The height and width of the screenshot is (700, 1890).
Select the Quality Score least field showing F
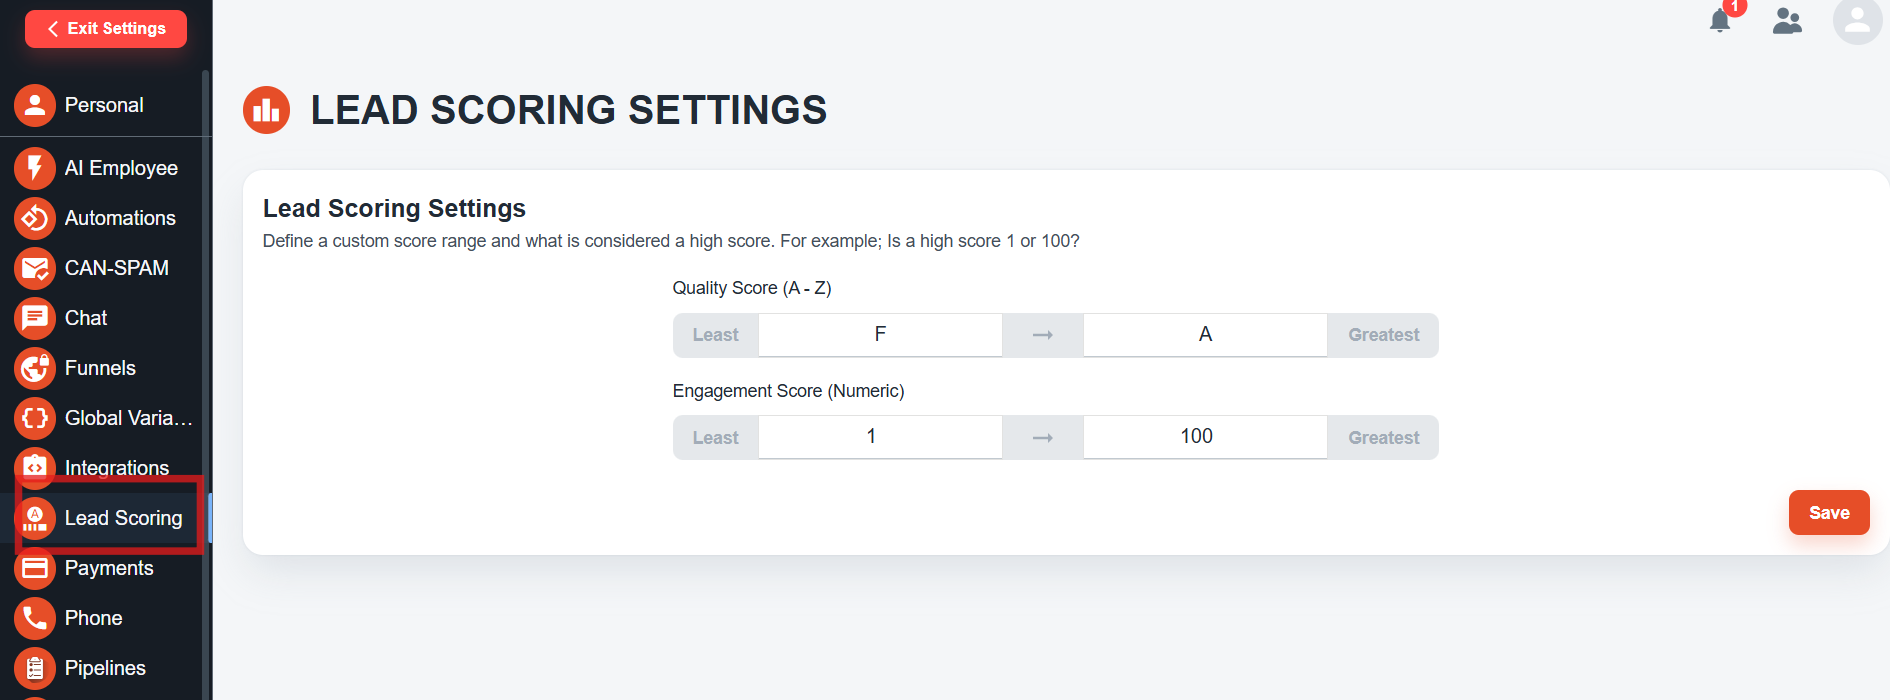point(879,334)
